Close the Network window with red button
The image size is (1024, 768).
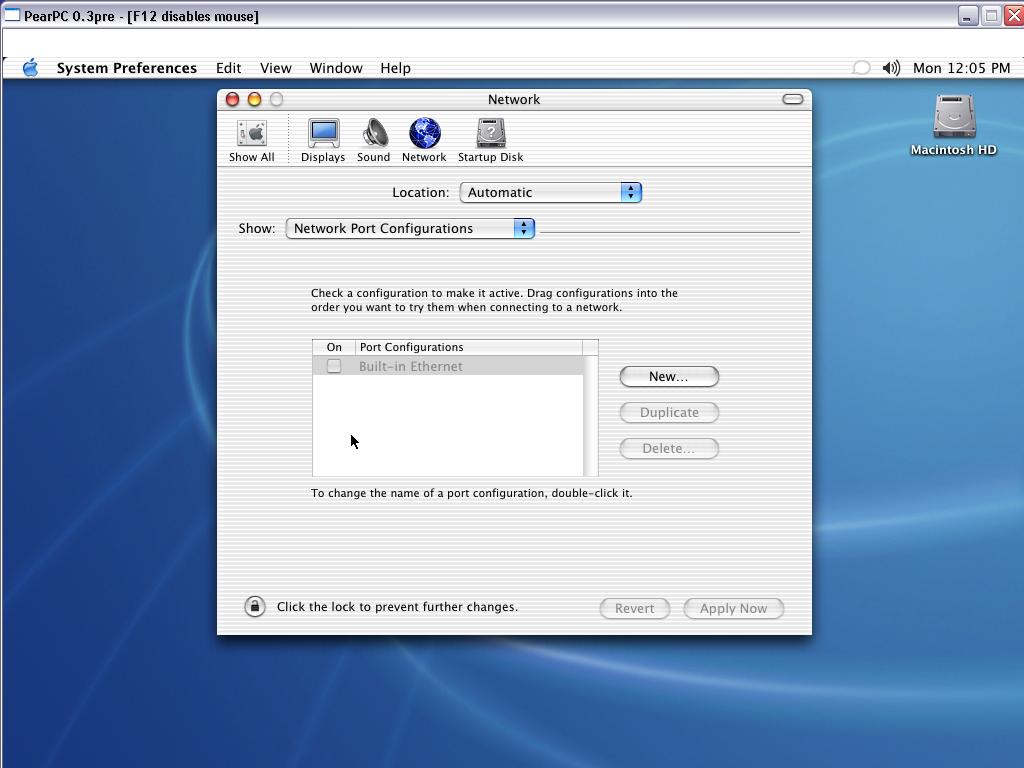(232, 99)
